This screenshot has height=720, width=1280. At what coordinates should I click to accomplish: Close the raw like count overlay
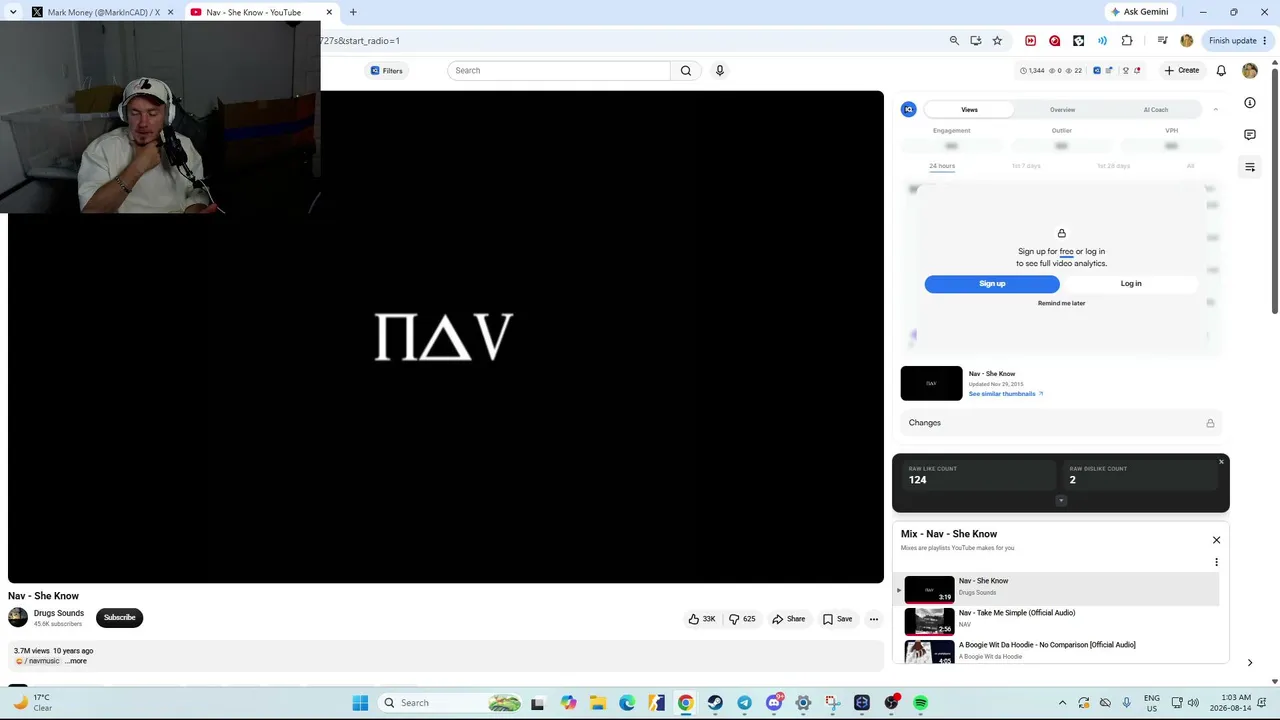click(x=1221, y=462)
